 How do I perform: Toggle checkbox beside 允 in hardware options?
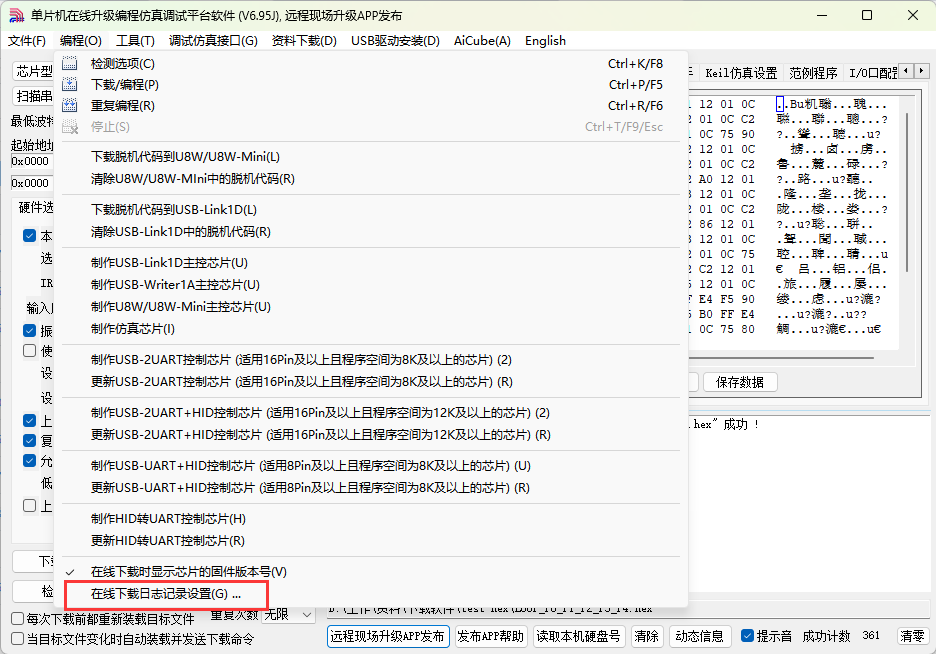pos(30,461)
